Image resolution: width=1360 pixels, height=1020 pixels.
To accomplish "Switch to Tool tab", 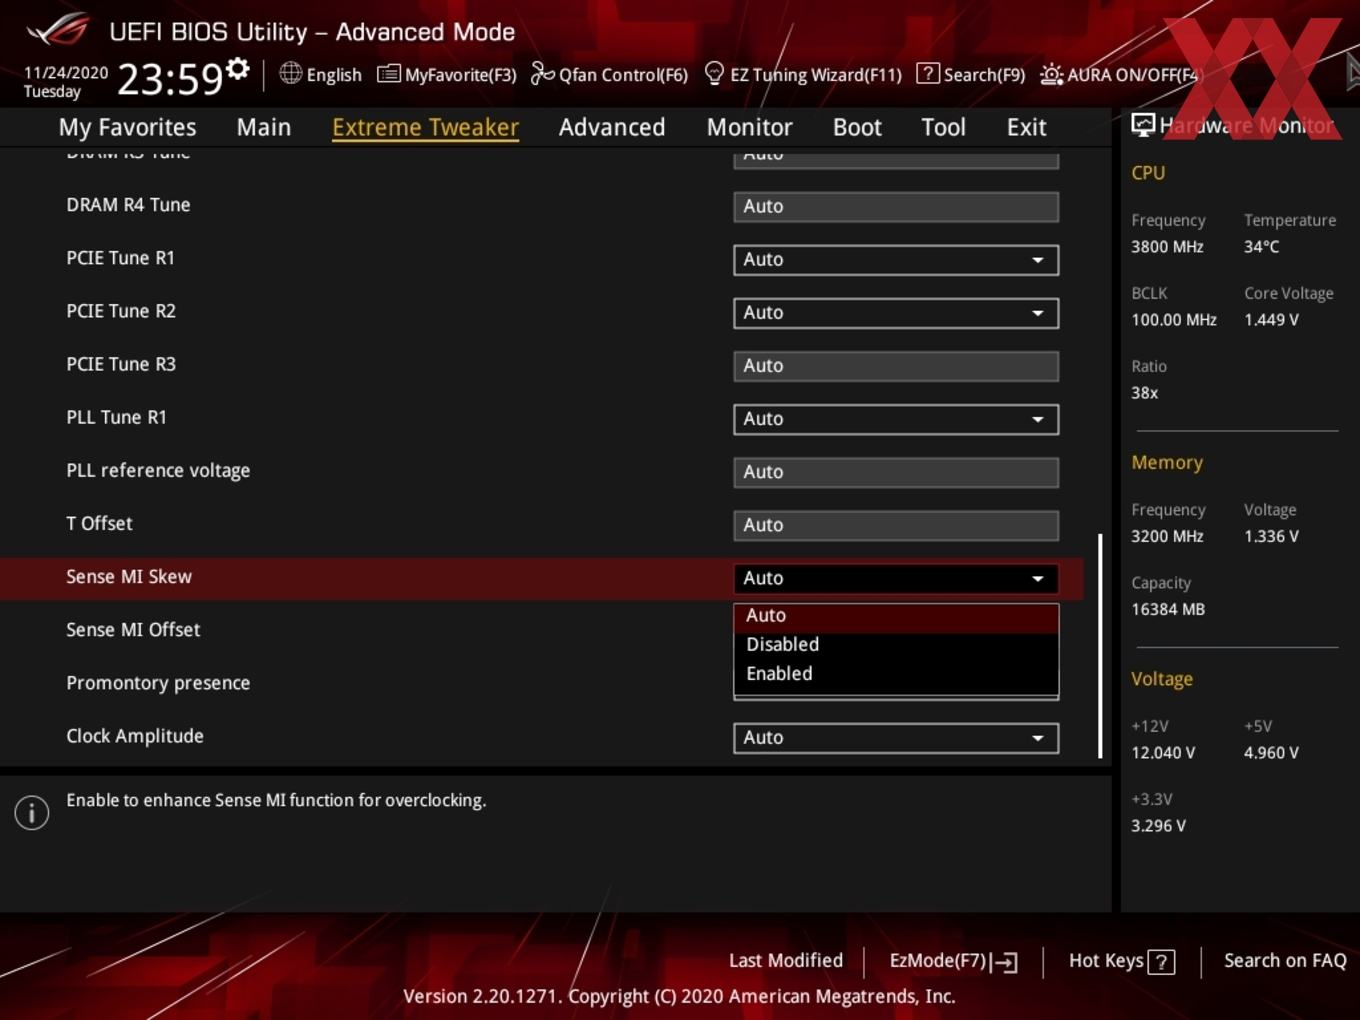I will (x=943, y=127).
